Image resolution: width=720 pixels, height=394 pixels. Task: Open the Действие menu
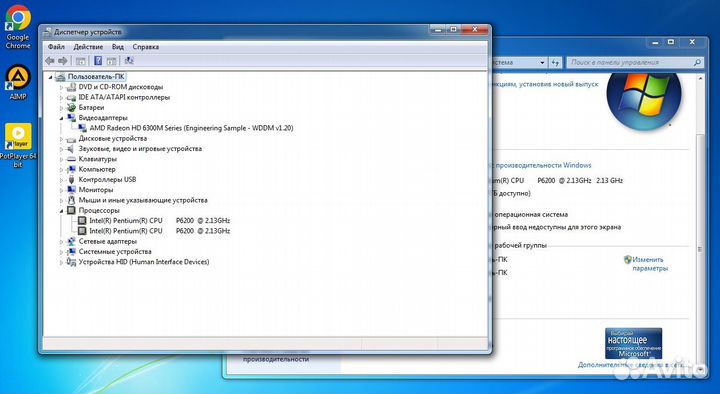point(88,47)
